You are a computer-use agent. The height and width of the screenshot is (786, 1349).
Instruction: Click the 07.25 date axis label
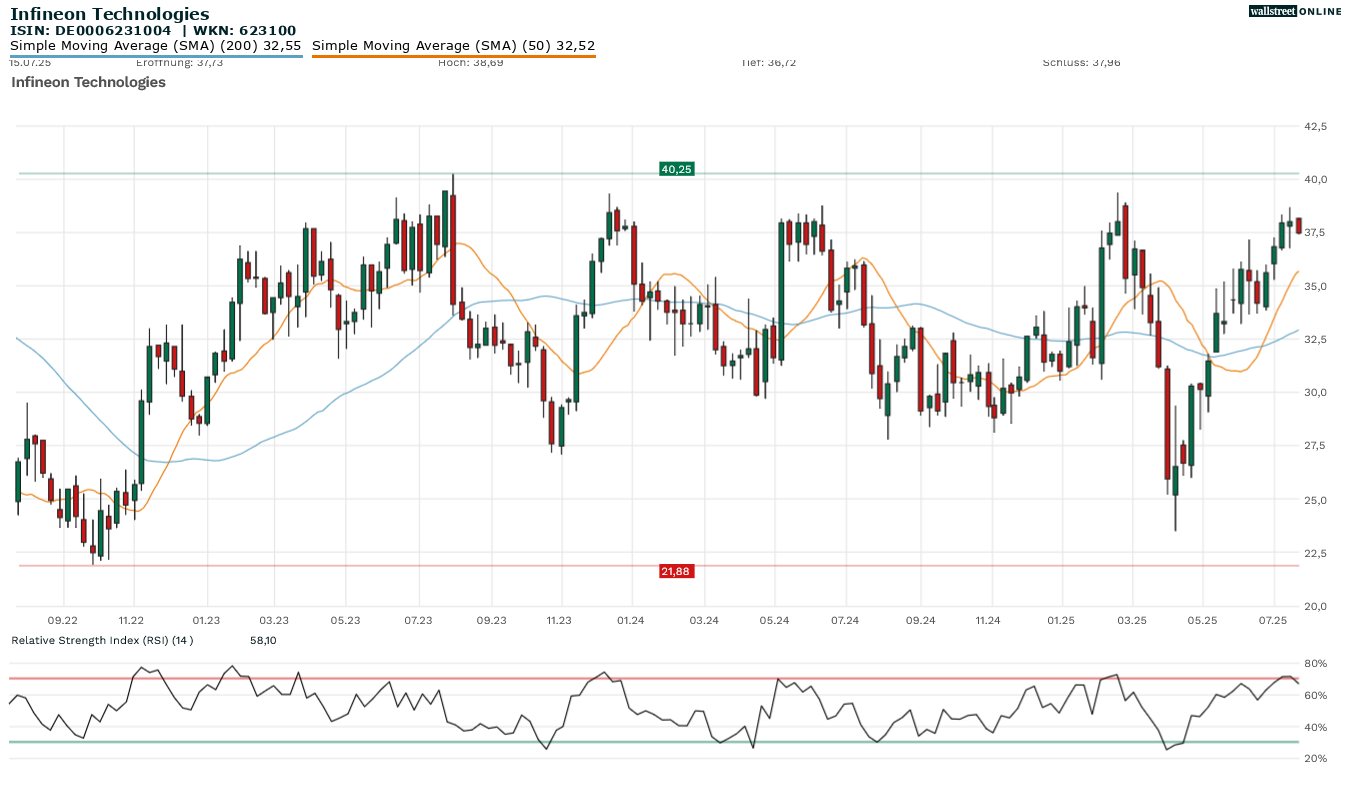[1273, 621]
